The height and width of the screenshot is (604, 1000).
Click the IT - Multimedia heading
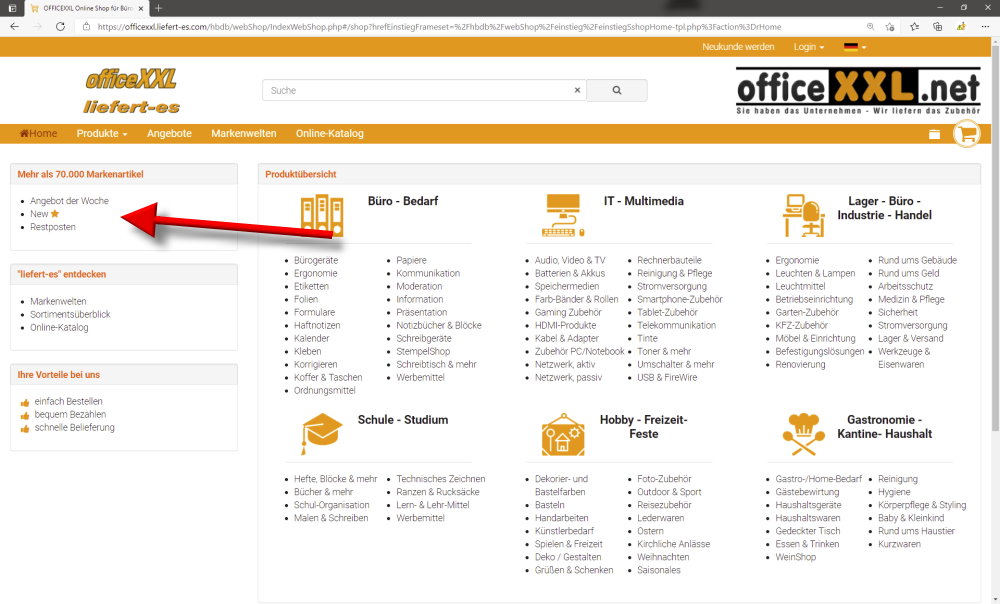(643, 202)
